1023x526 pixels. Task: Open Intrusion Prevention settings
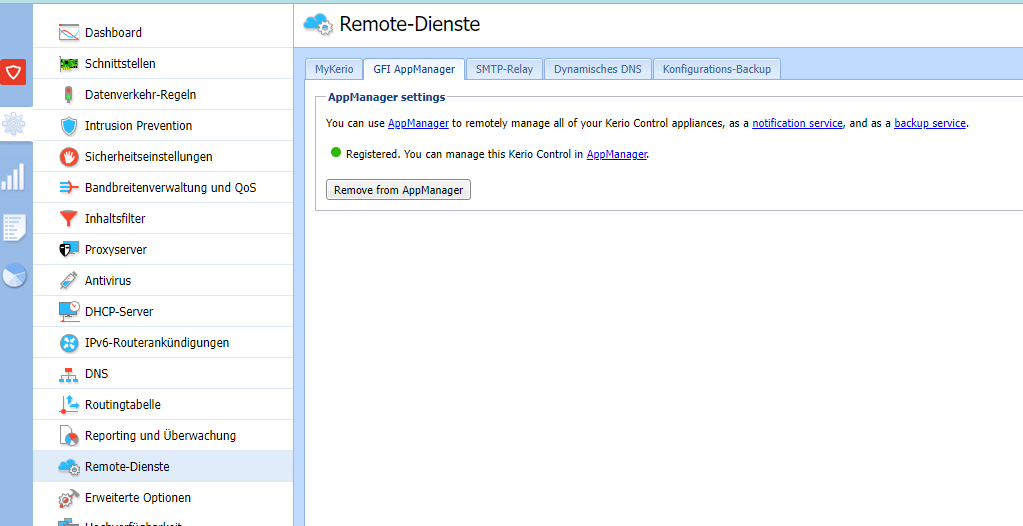click(x=163, y=125)
